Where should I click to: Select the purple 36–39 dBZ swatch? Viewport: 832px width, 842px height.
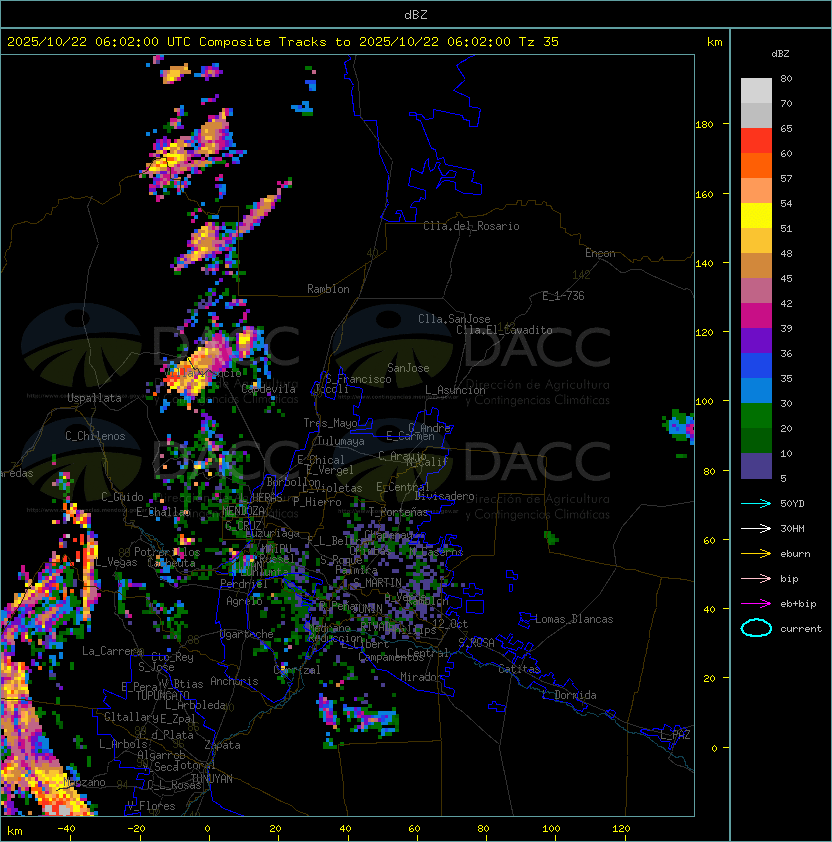tap(756, 340)
